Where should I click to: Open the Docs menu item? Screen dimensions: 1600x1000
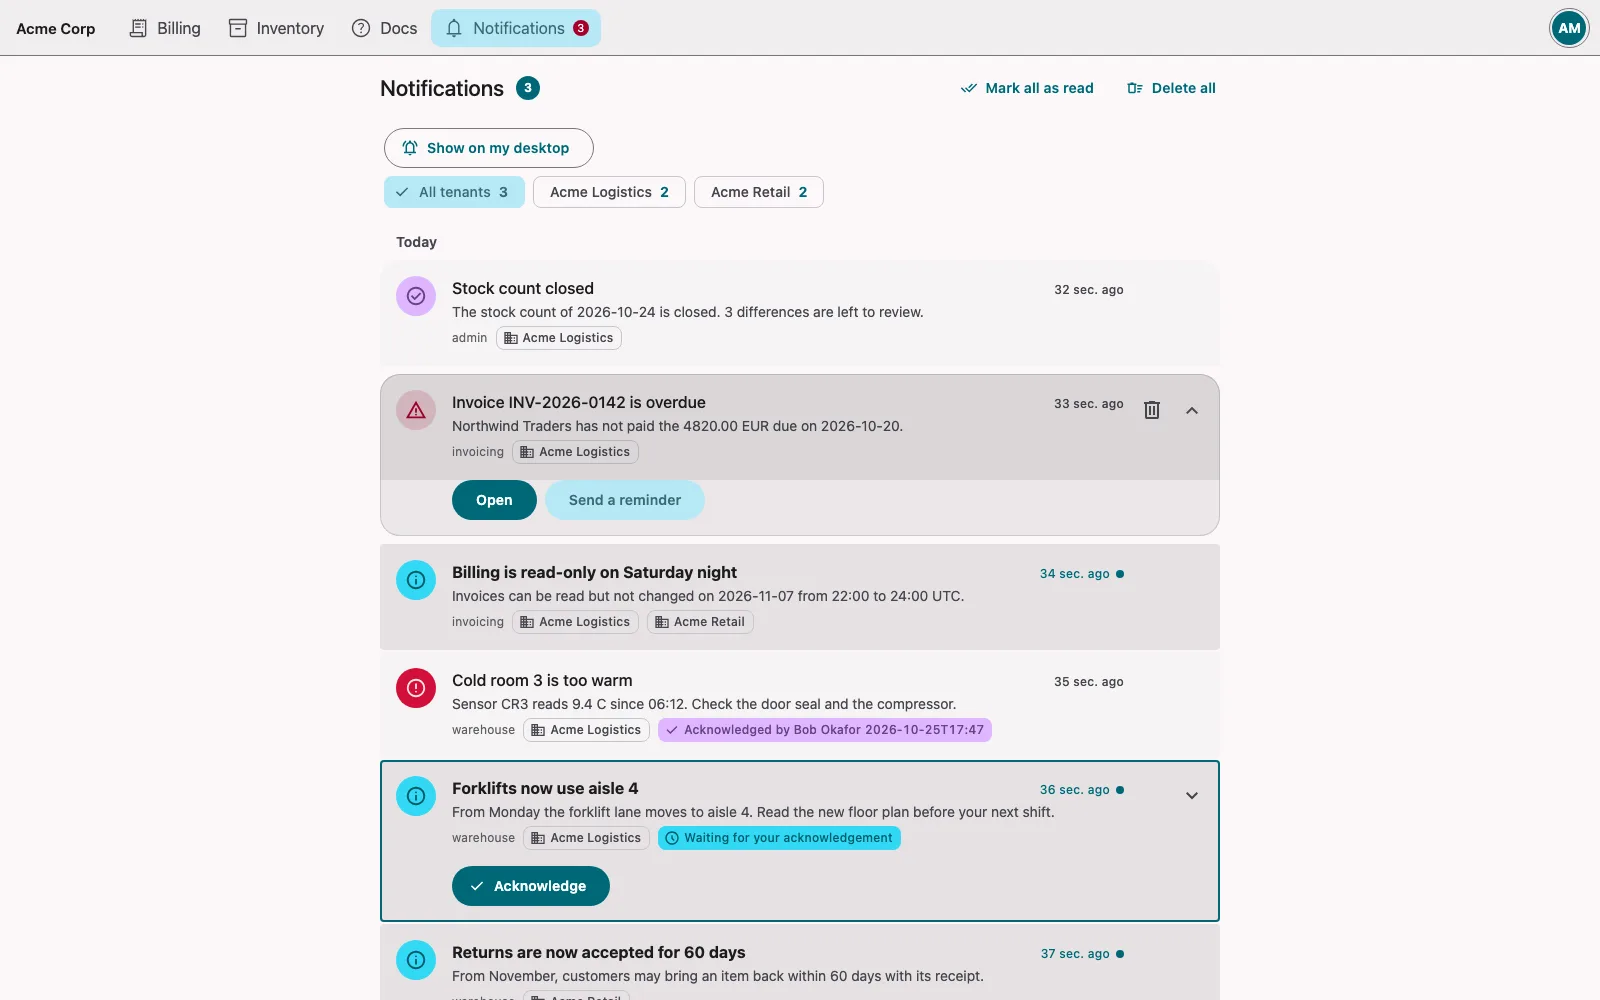coord(384,28)
